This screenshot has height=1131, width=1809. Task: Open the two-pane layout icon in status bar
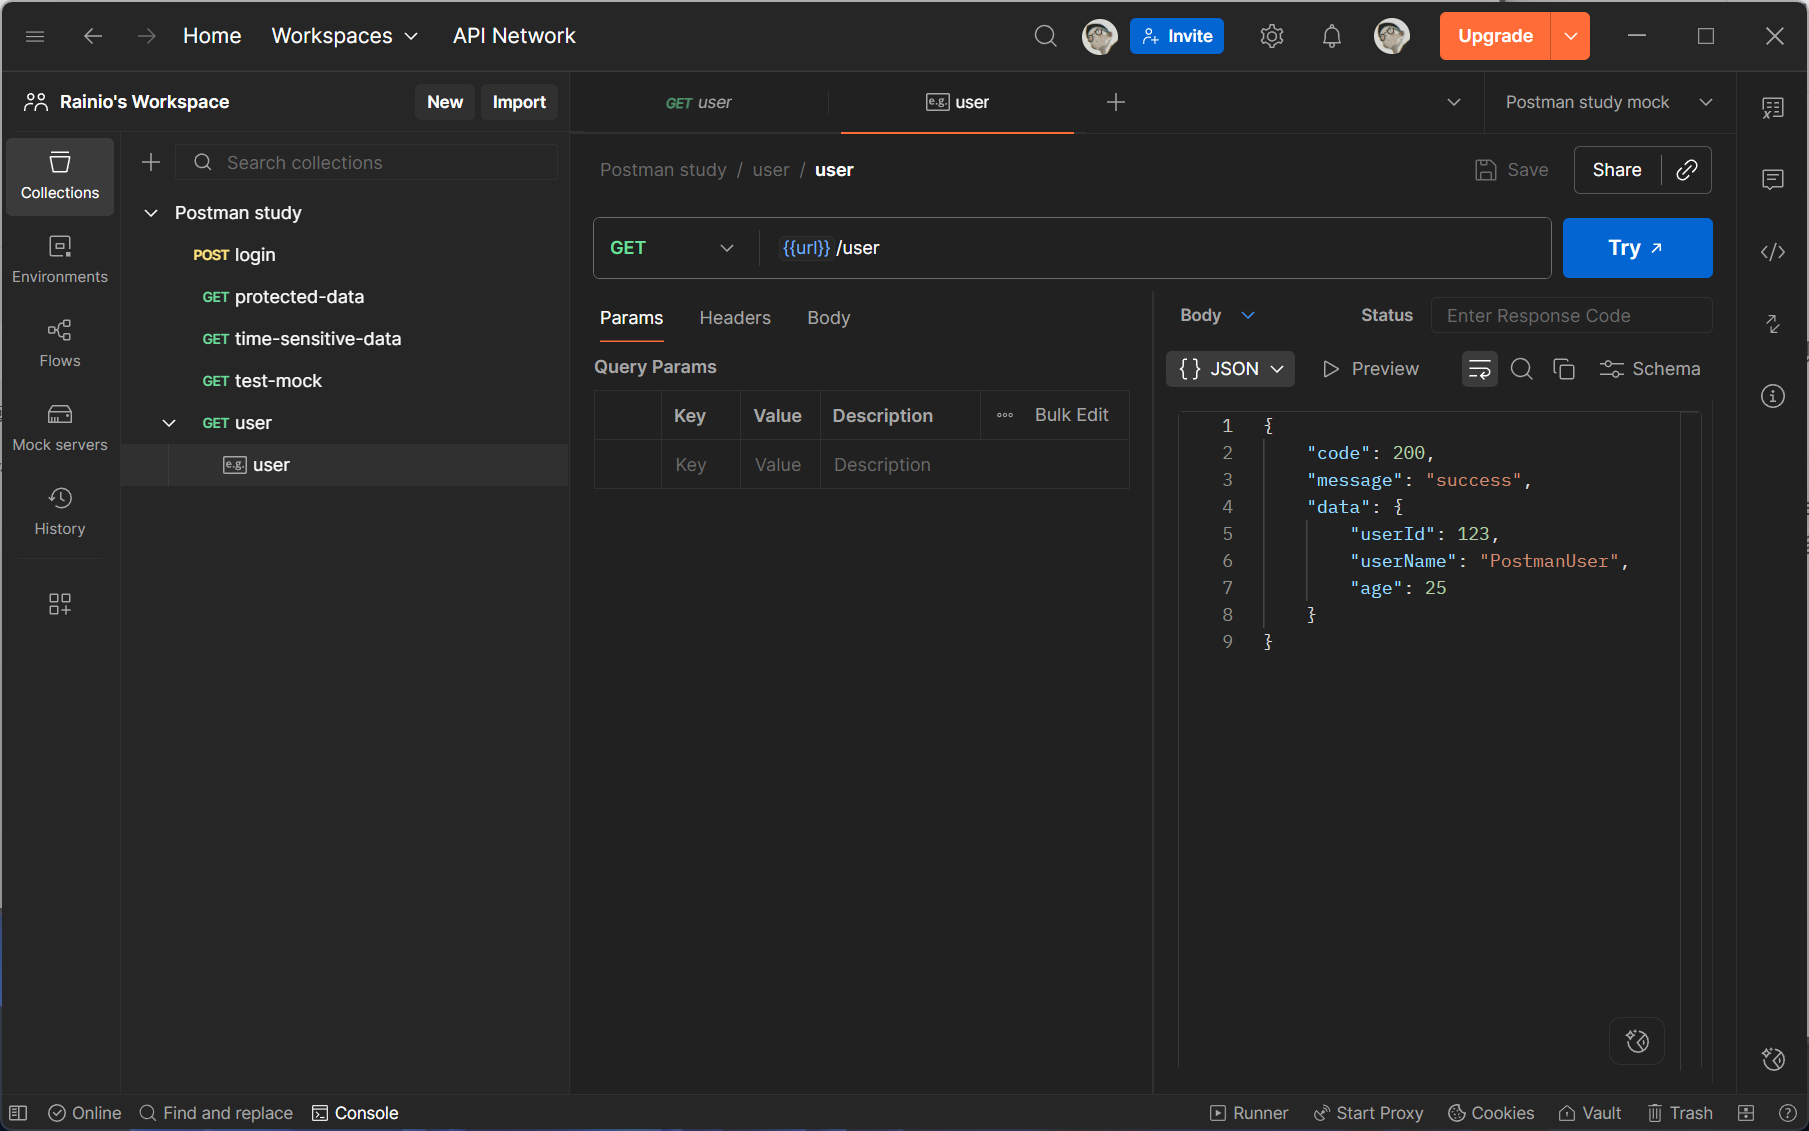coord(1746,1113)
